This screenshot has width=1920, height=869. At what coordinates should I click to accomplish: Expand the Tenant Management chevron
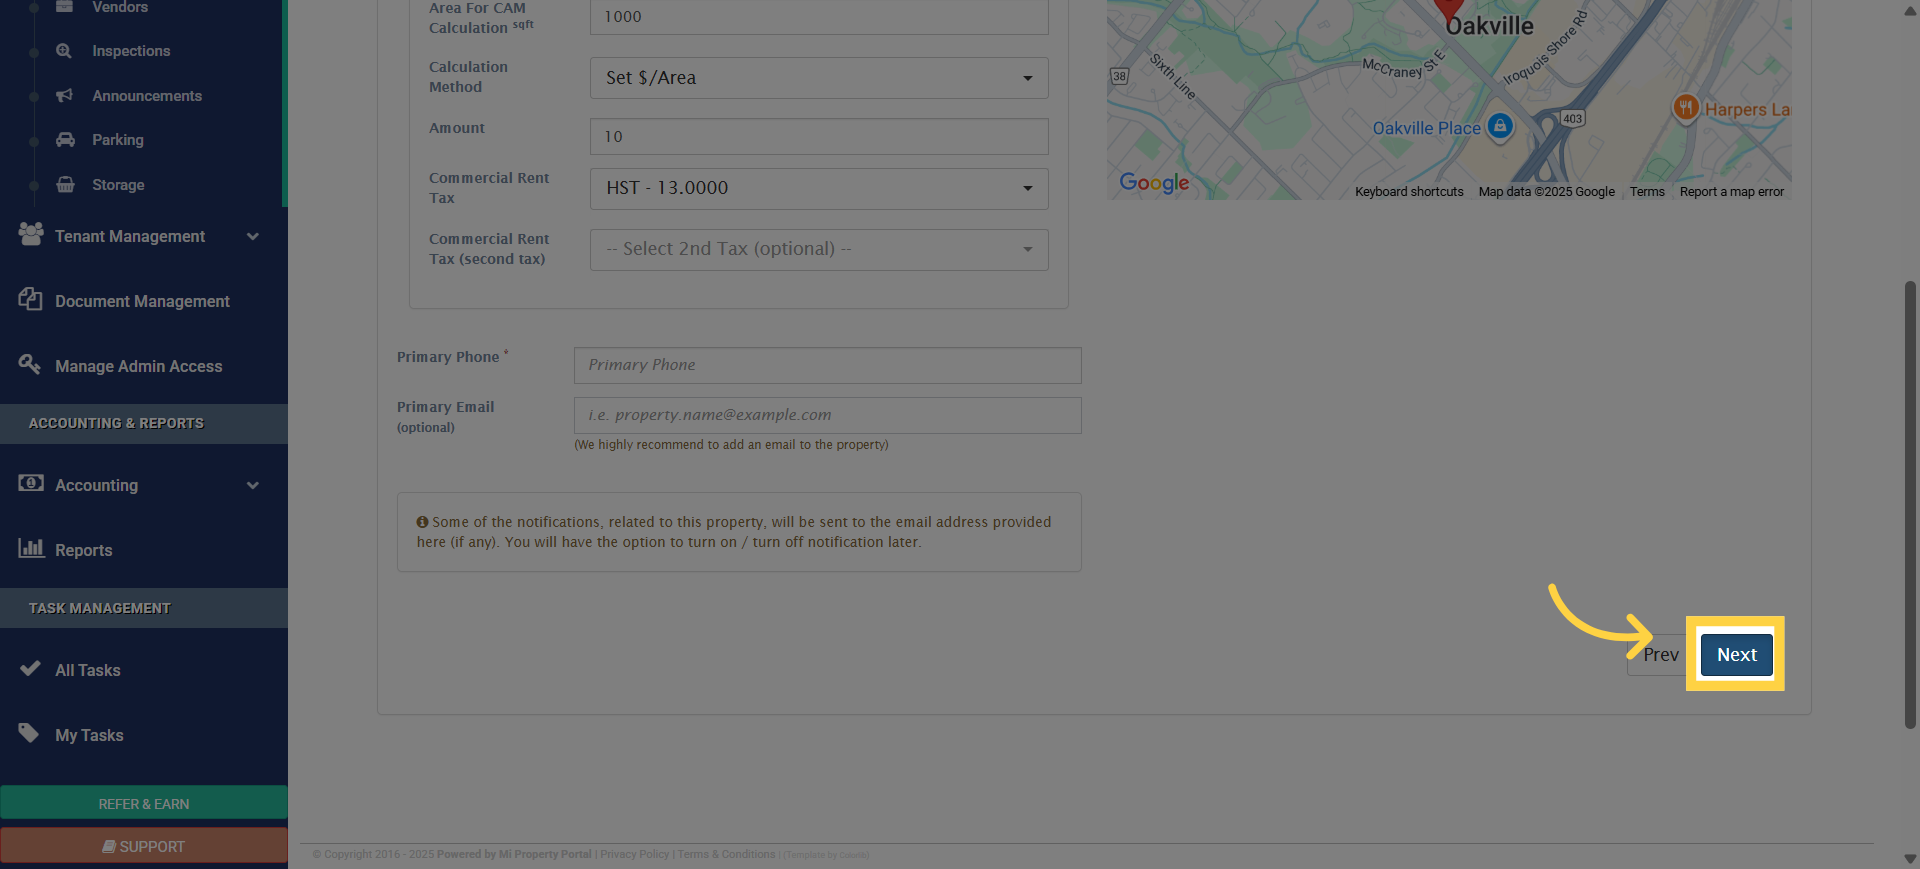pyautogui.click(x=253, y=237)
